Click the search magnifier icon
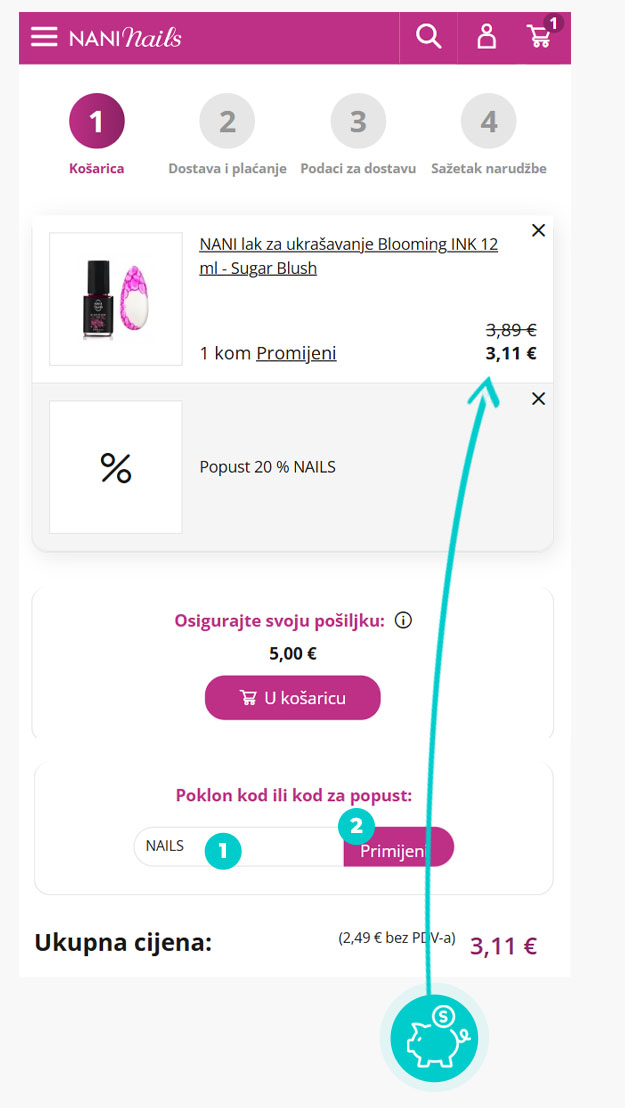625x1108 pixels. (428, 37)
